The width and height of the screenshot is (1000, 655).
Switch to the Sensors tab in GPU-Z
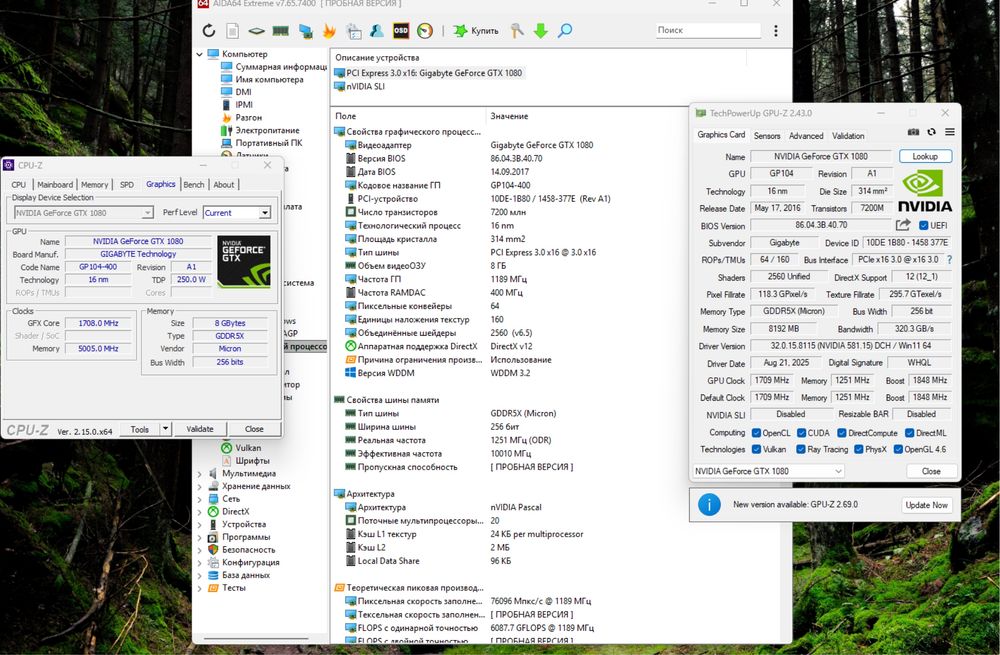[x=767, y=136]
